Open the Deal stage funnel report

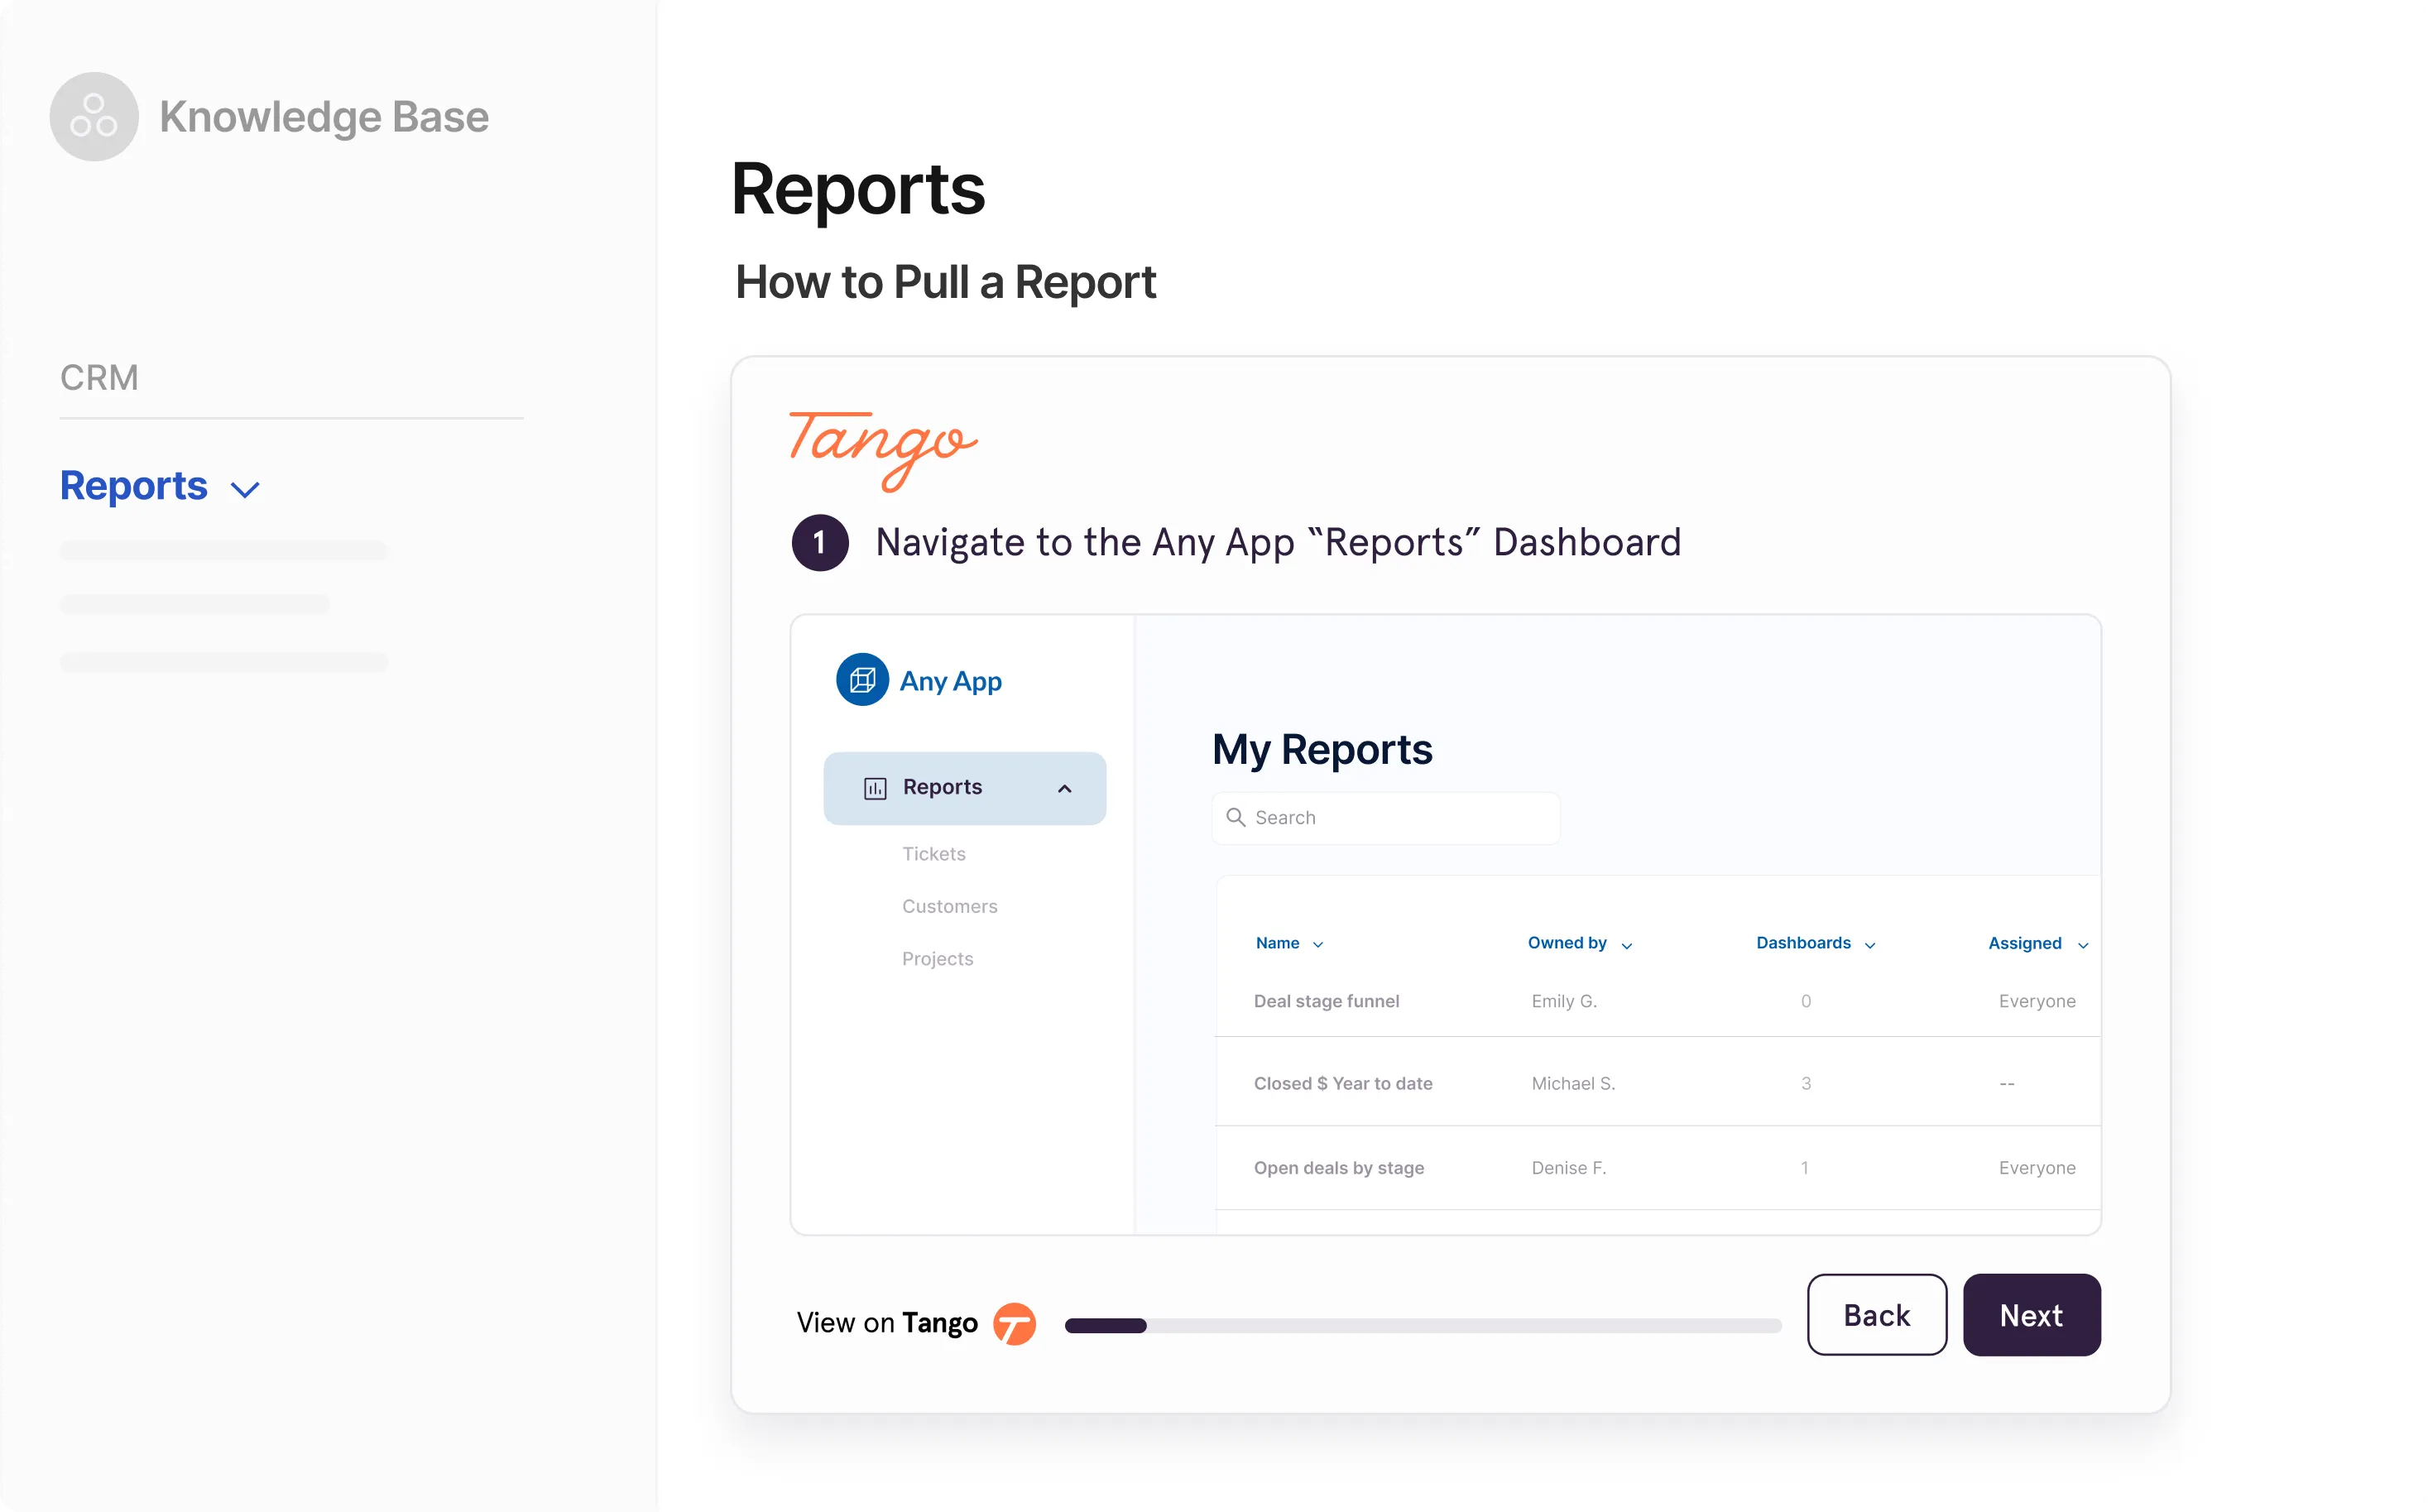[x=1327, y=1001]
